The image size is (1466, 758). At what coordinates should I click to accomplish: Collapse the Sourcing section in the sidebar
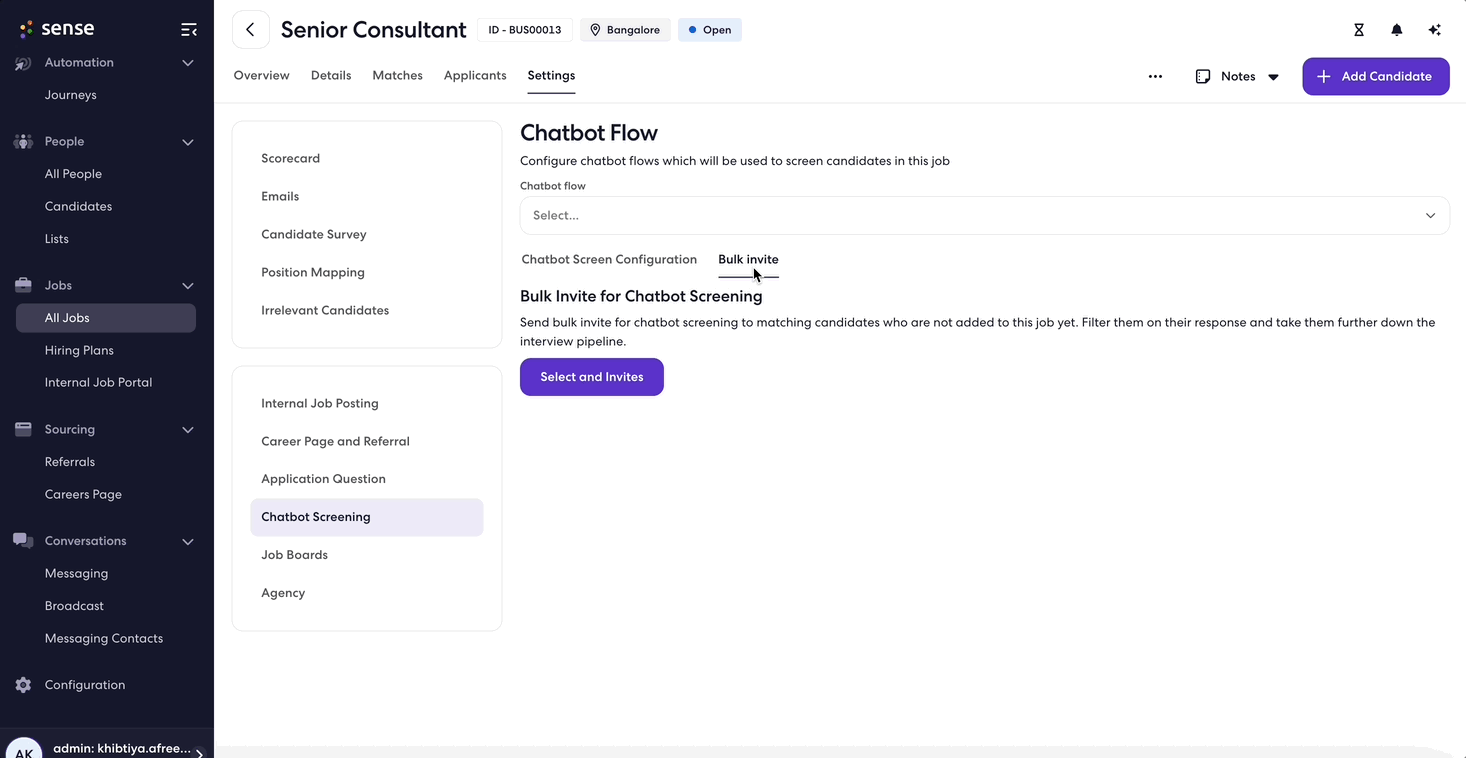pos(187,430)
